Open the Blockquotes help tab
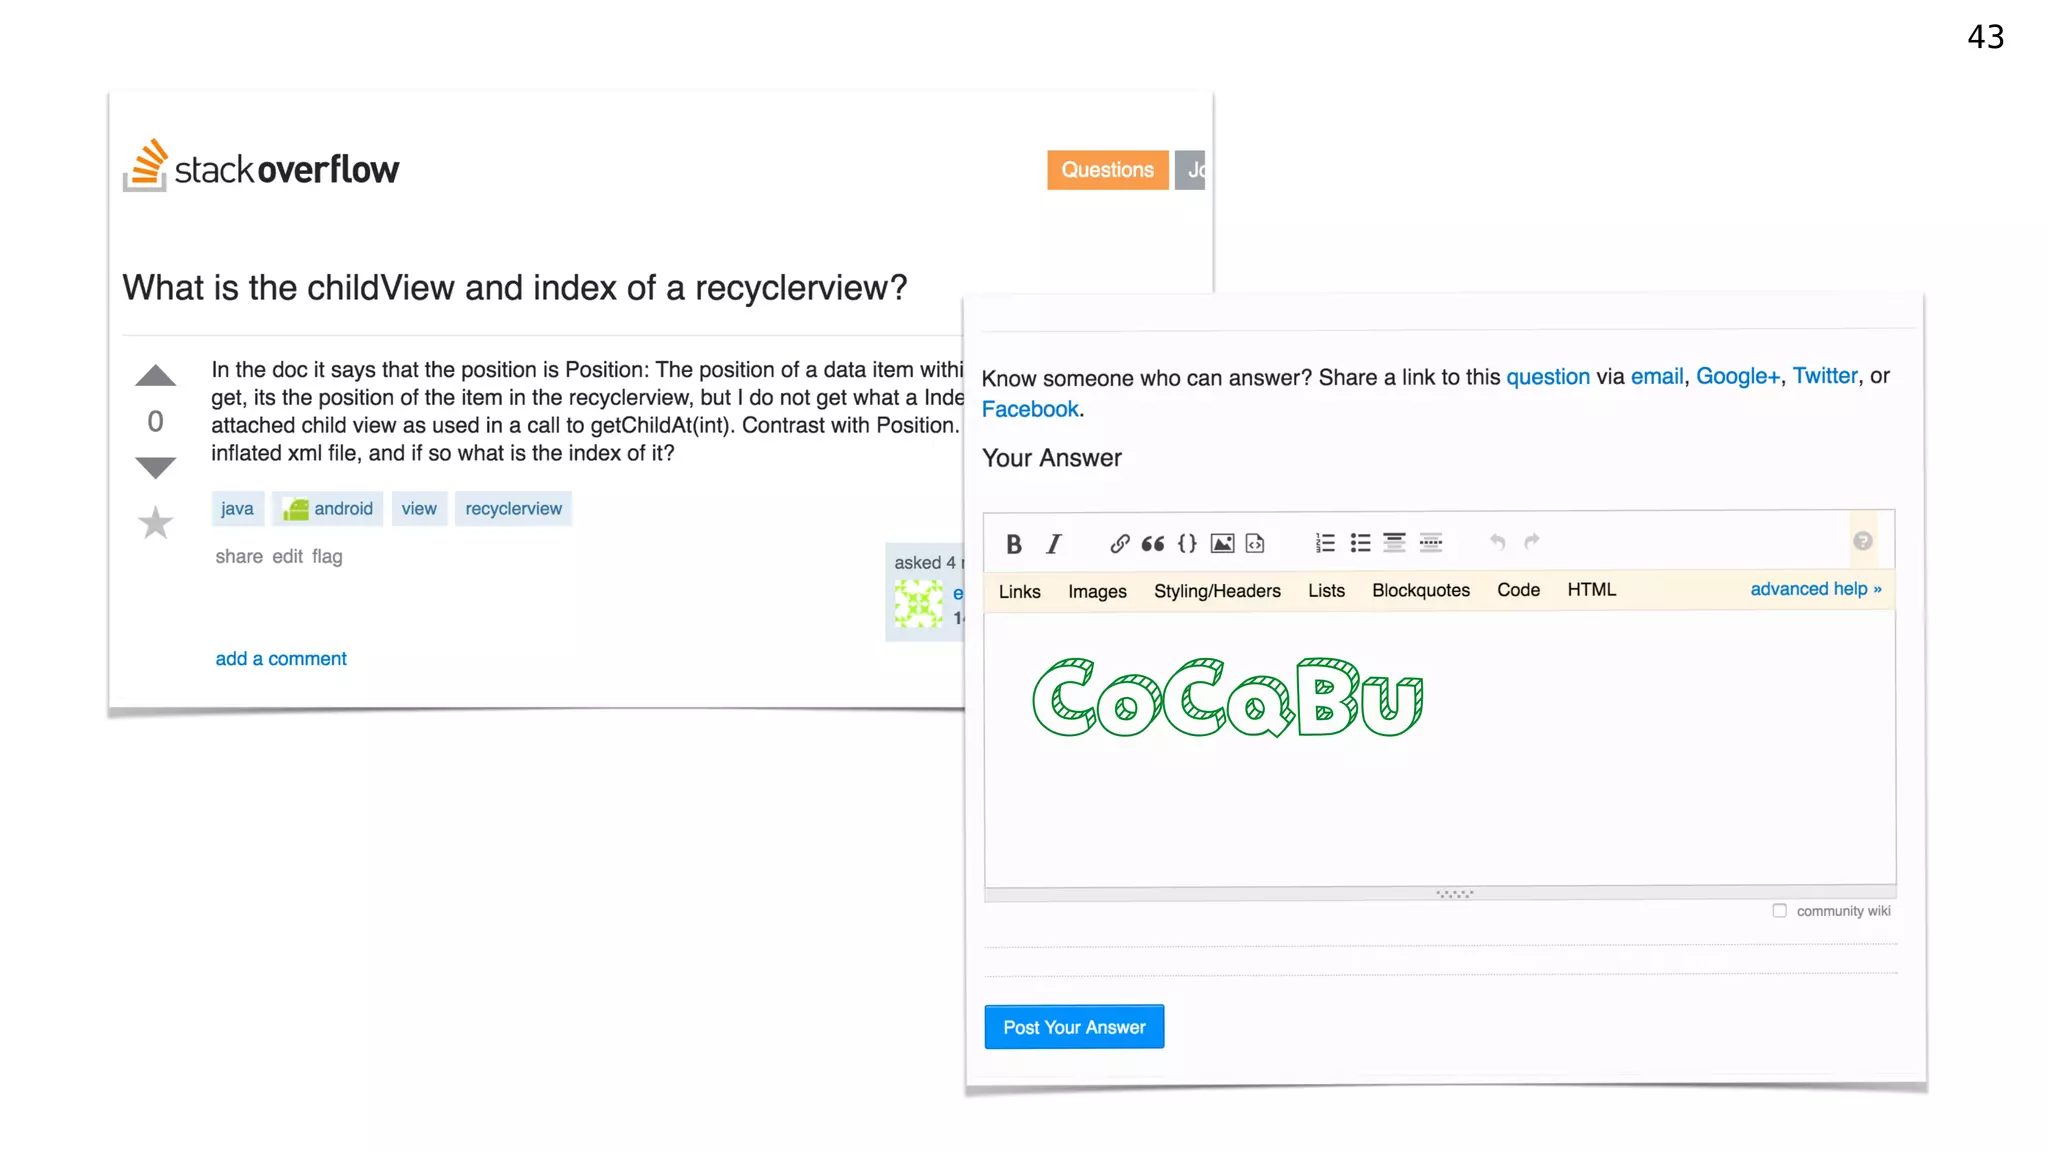The height and width of the screenshot is (1152, 2048). coord(1421,590)
